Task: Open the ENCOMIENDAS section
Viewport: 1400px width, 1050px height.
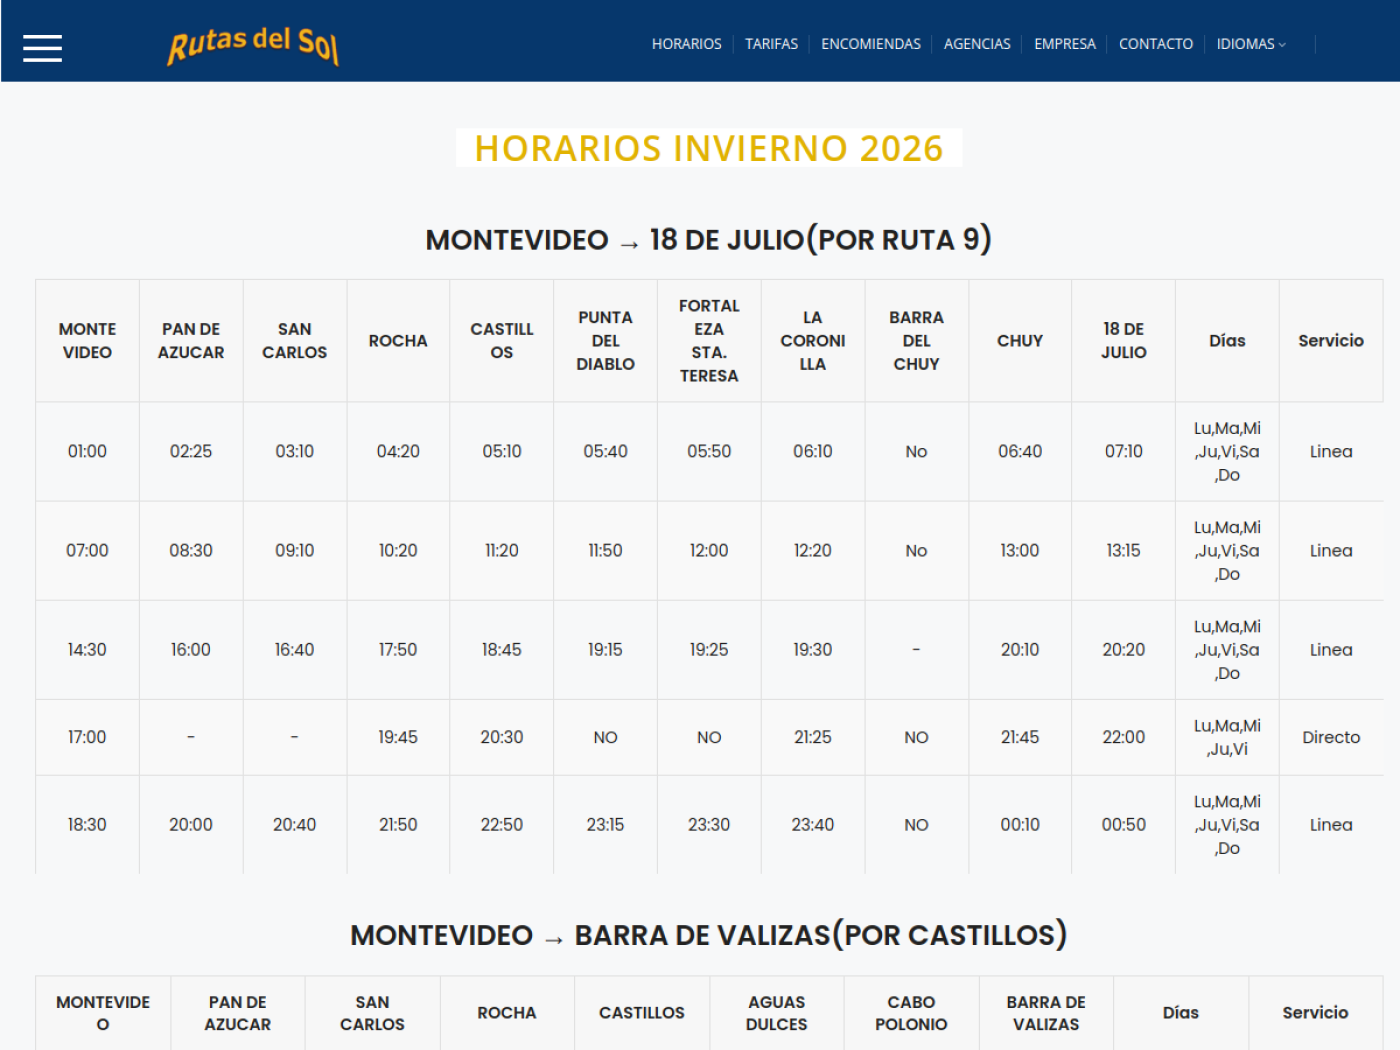Action: 871,44
